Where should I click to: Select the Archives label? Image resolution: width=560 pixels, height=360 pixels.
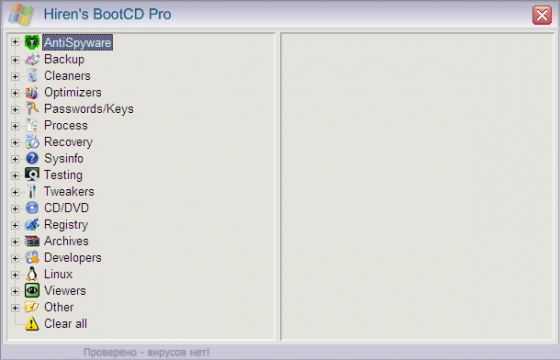click(66, 241)
